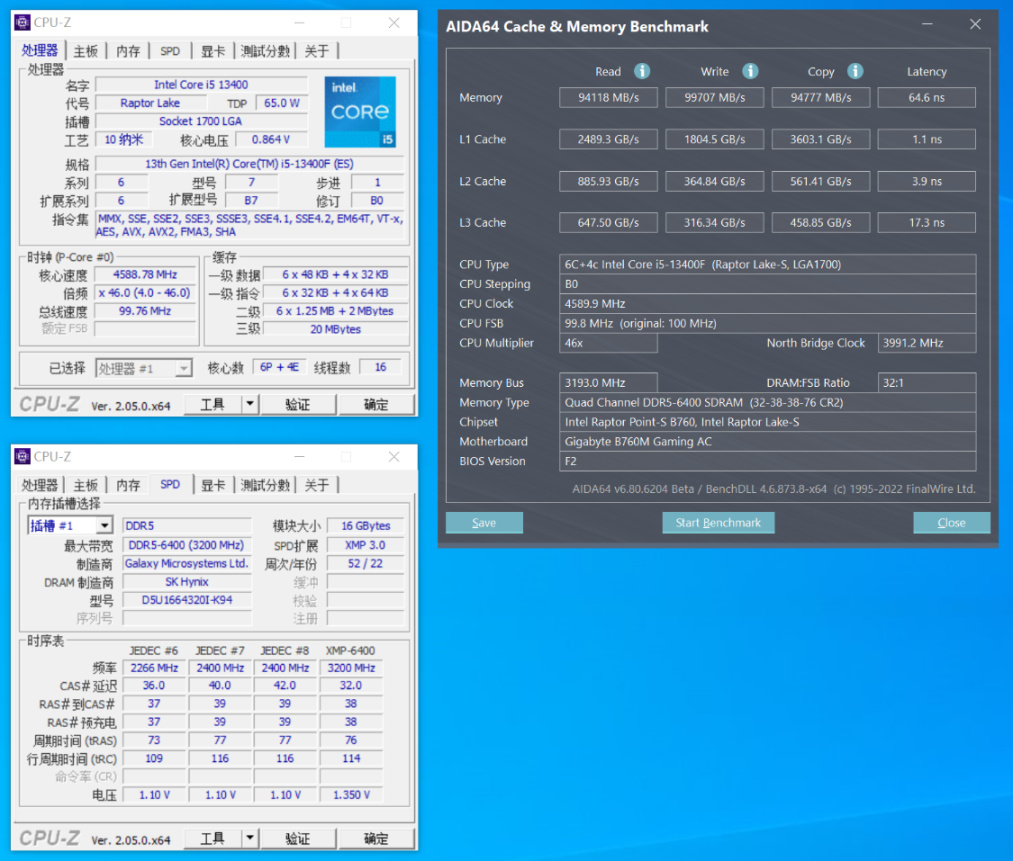Click the info icon next to Copy
1013x861 pixels.
pos(855,71)
